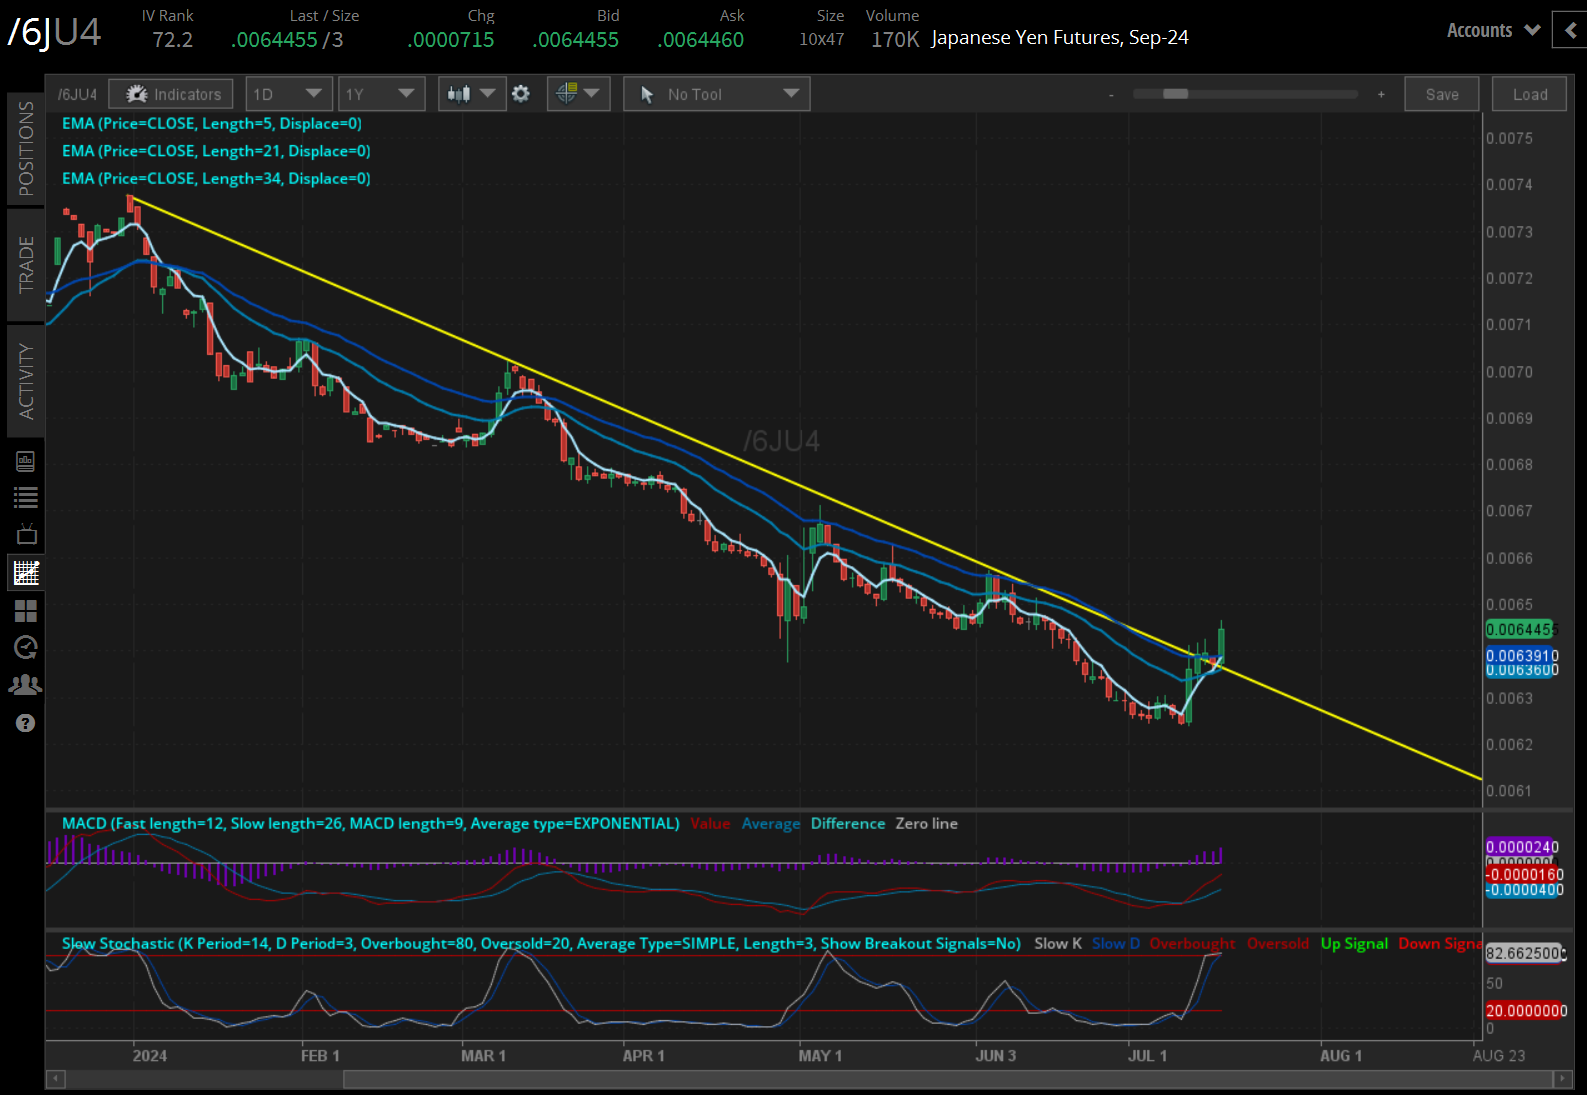Expand the 1Y range dropdown
Screen dimensions: 1587x1095
[380, 94]
